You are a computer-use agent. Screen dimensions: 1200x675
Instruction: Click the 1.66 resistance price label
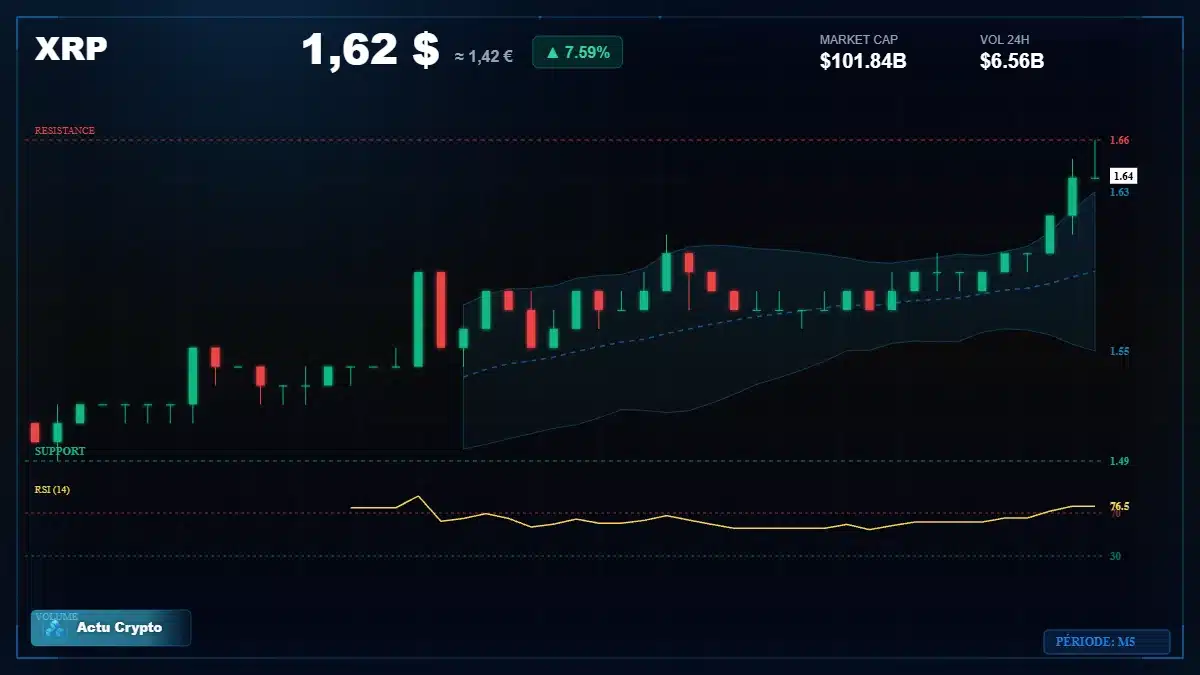tap(1119, 140)
